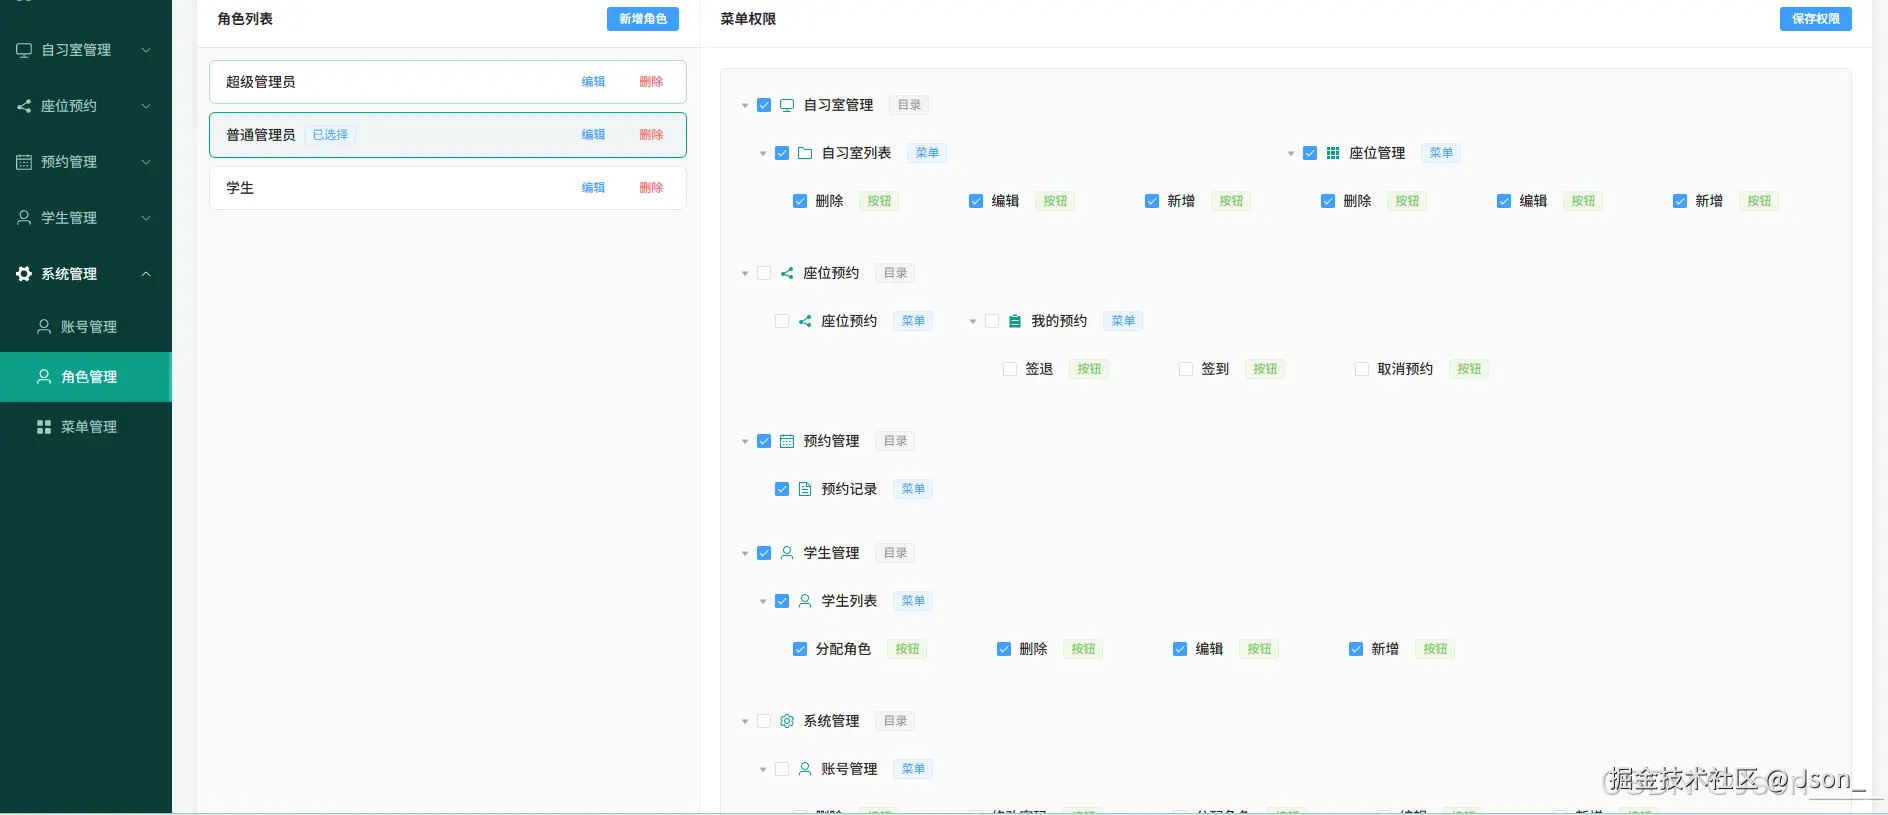Toggle the 自习室管理 directory checkbox
The height and width of the screenshot is (815, 1888).
[764, 105]
